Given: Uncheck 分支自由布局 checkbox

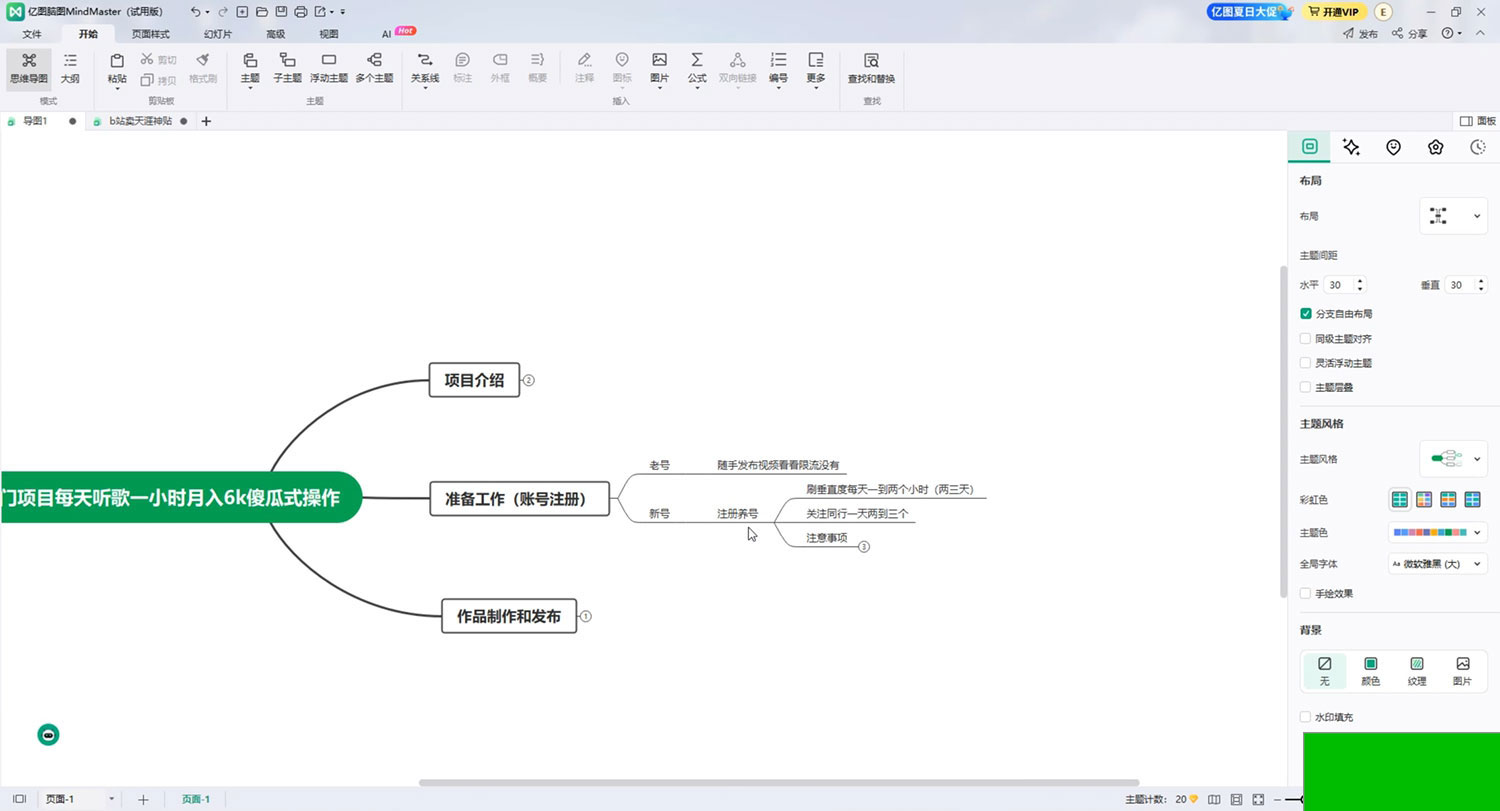Looking at the screenshot, I should (1306, 314).
